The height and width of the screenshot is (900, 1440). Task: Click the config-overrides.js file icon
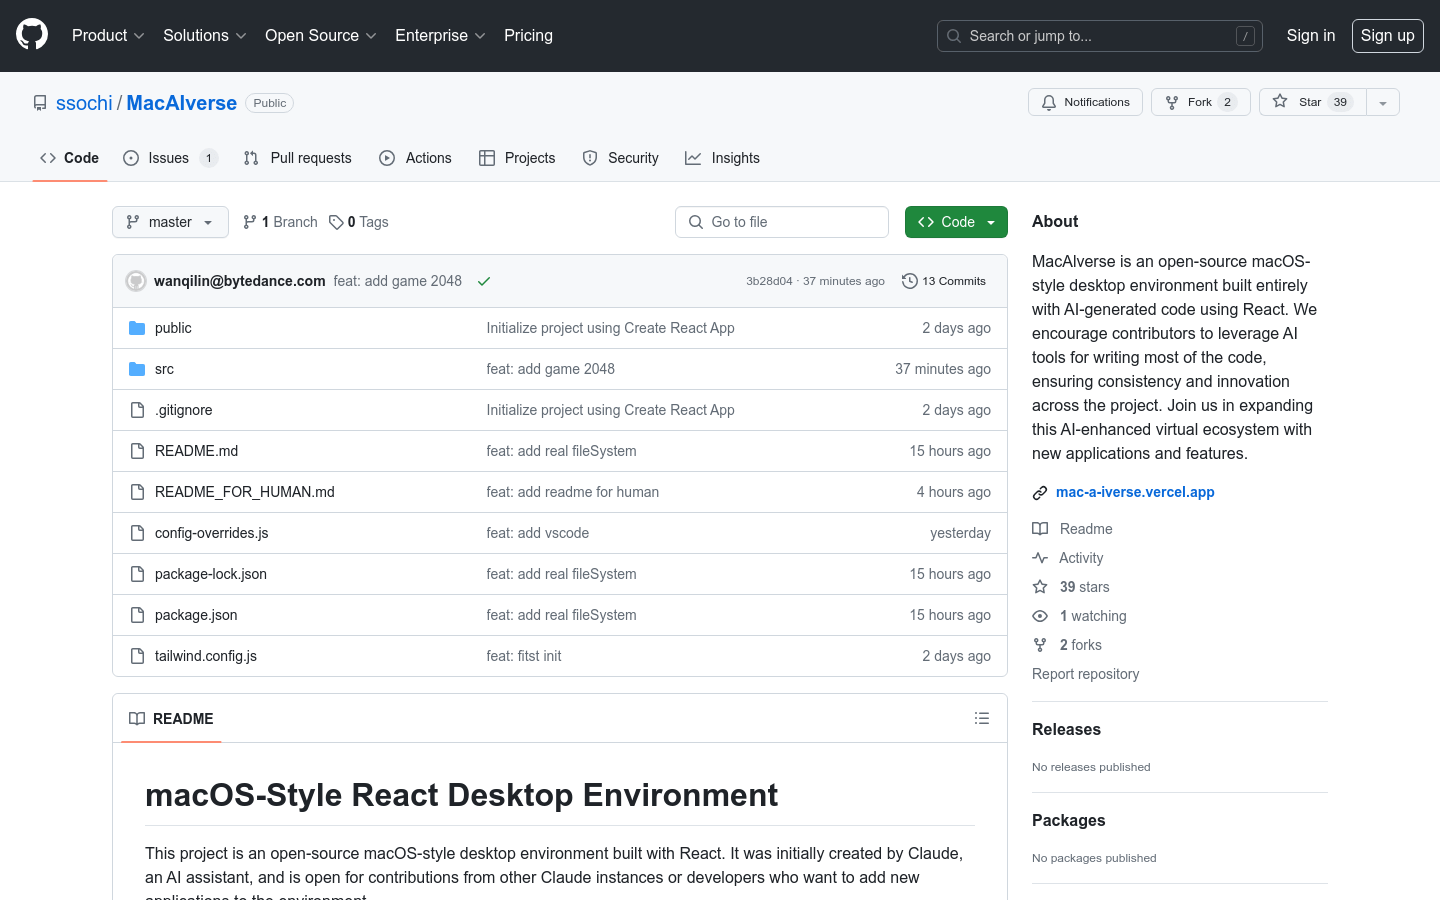pos(137,533)
